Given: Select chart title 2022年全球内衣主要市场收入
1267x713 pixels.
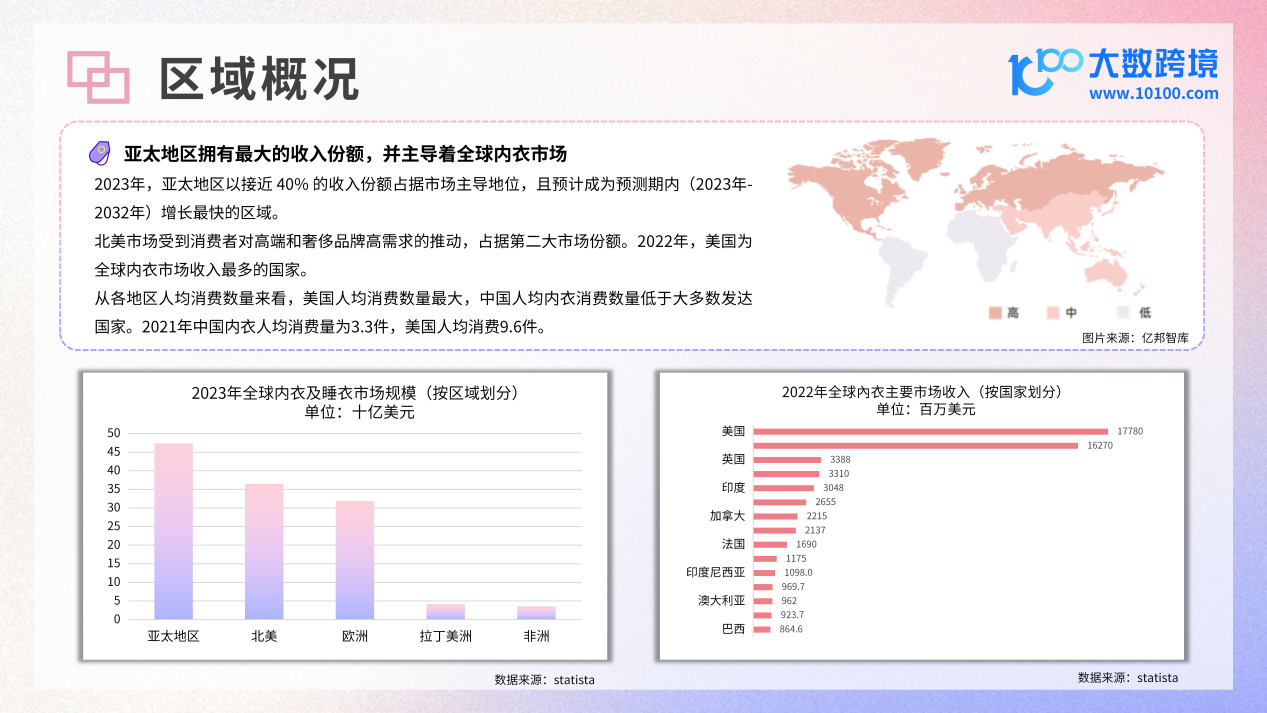Looking at the screenshot, I should tap(921, 392).
